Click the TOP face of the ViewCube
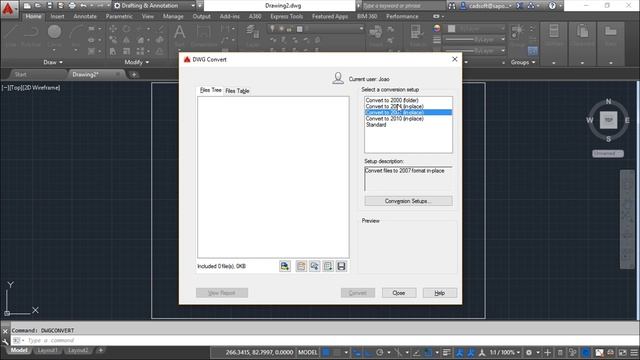Viewport: 640px width, 360px height. (x=608, y=120)
